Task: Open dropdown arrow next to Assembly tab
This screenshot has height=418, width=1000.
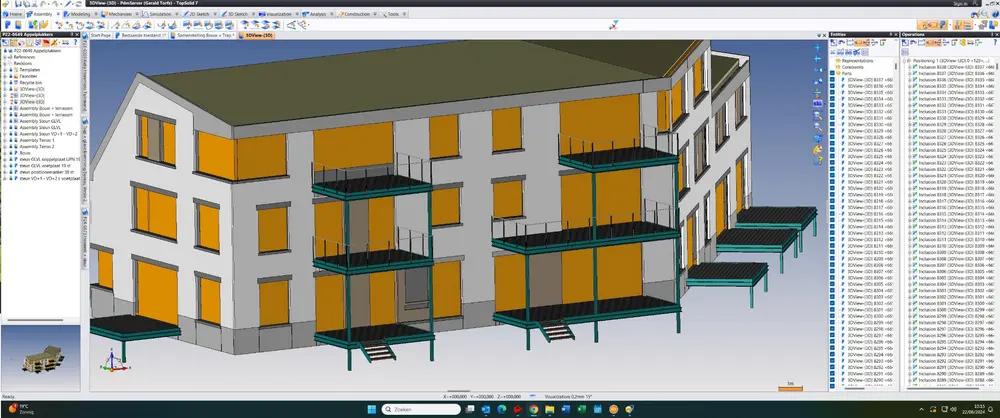Action: tap(58, 14)
